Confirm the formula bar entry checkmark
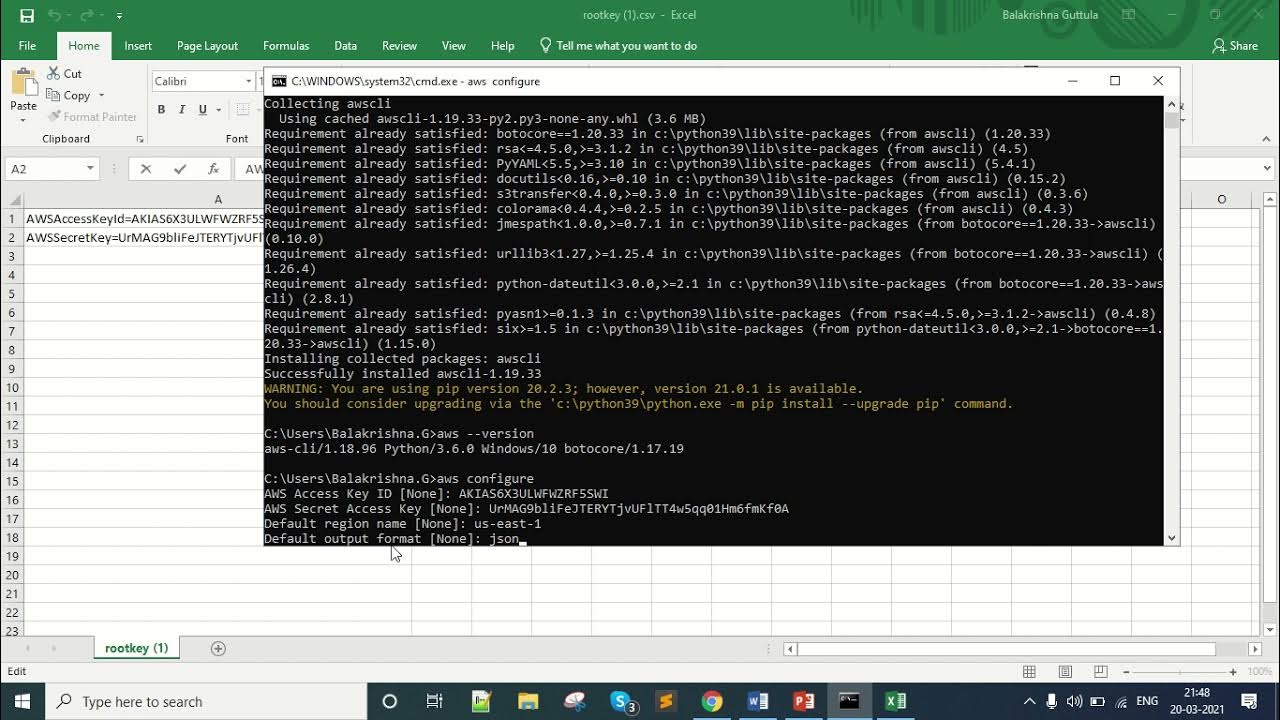Screen dimensions: 1280x720 click(x=180, y=169)
